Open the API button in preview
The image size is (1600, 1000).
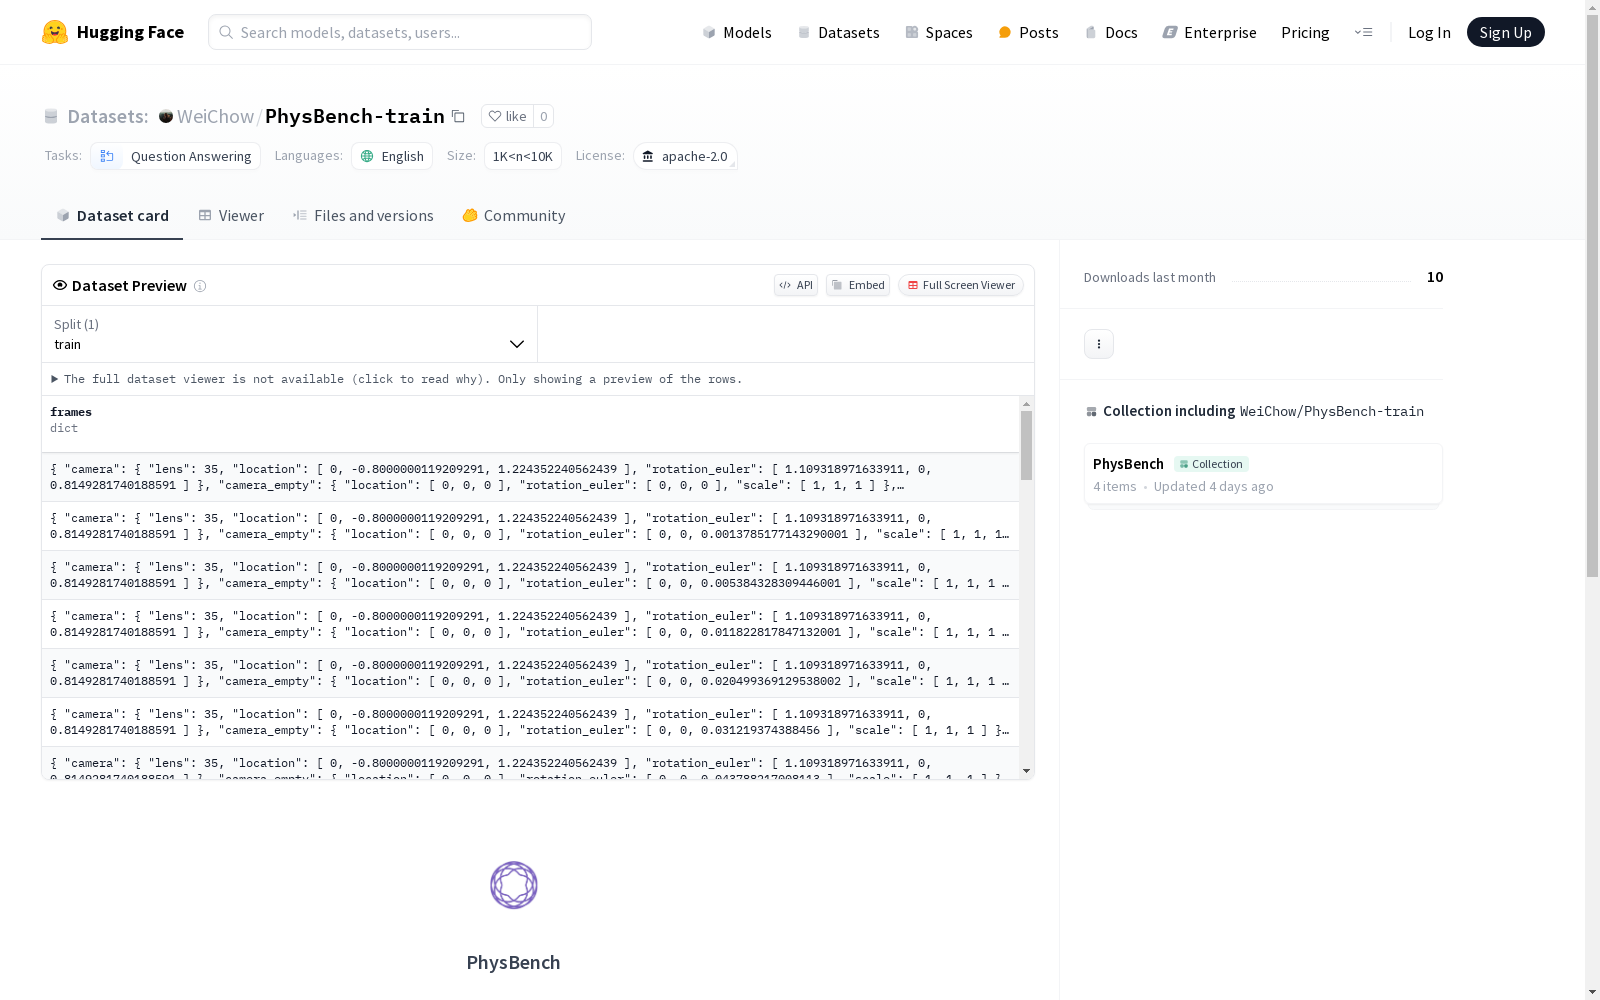point(796,285)
